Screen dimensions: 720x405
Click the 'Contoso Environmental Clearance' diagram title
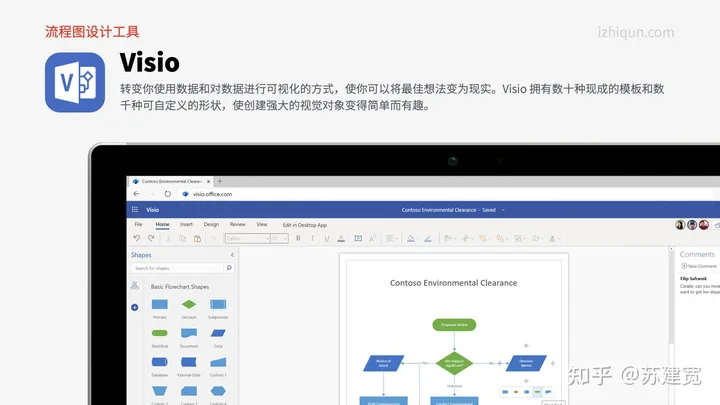coord(454,283)
